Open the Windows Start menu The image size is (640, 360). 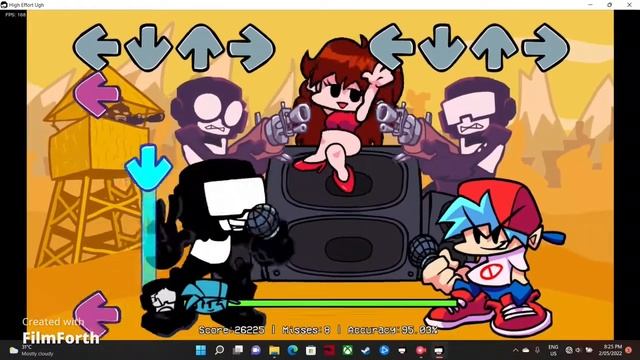tap(201, 350)
